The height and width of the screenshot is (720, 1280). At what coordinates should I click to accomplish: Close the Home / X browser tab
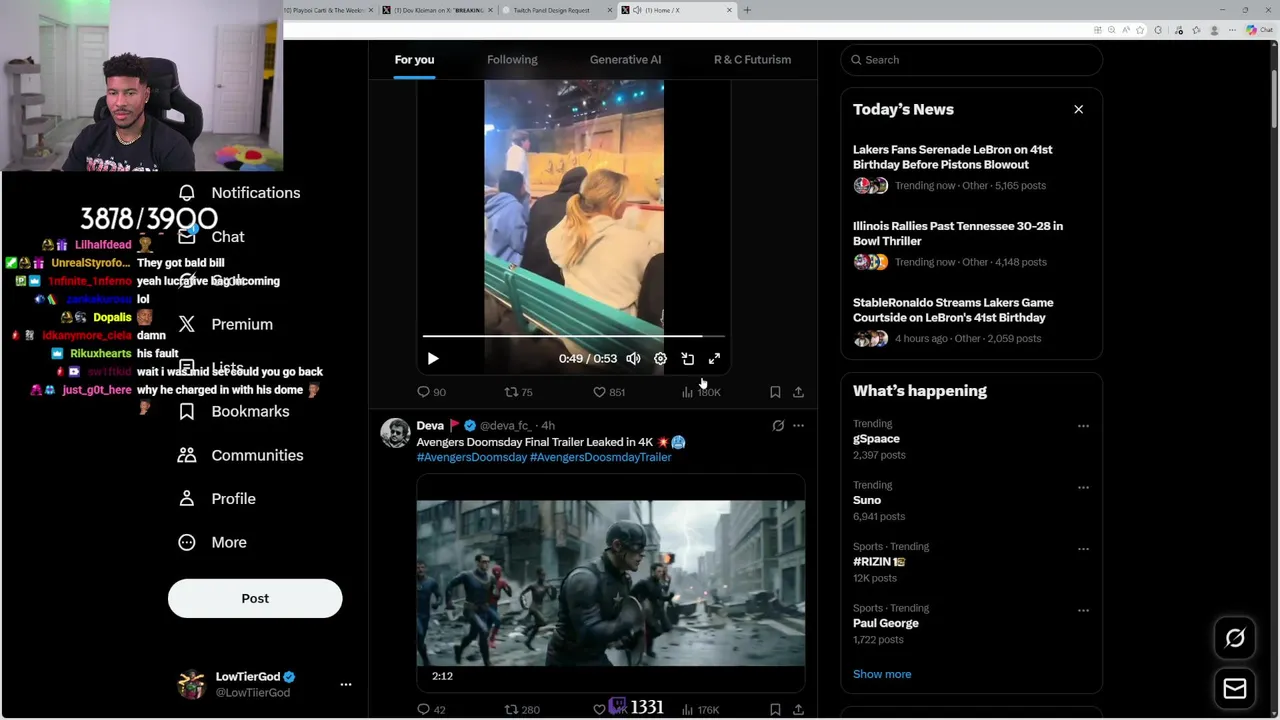[x=729, y=10]
